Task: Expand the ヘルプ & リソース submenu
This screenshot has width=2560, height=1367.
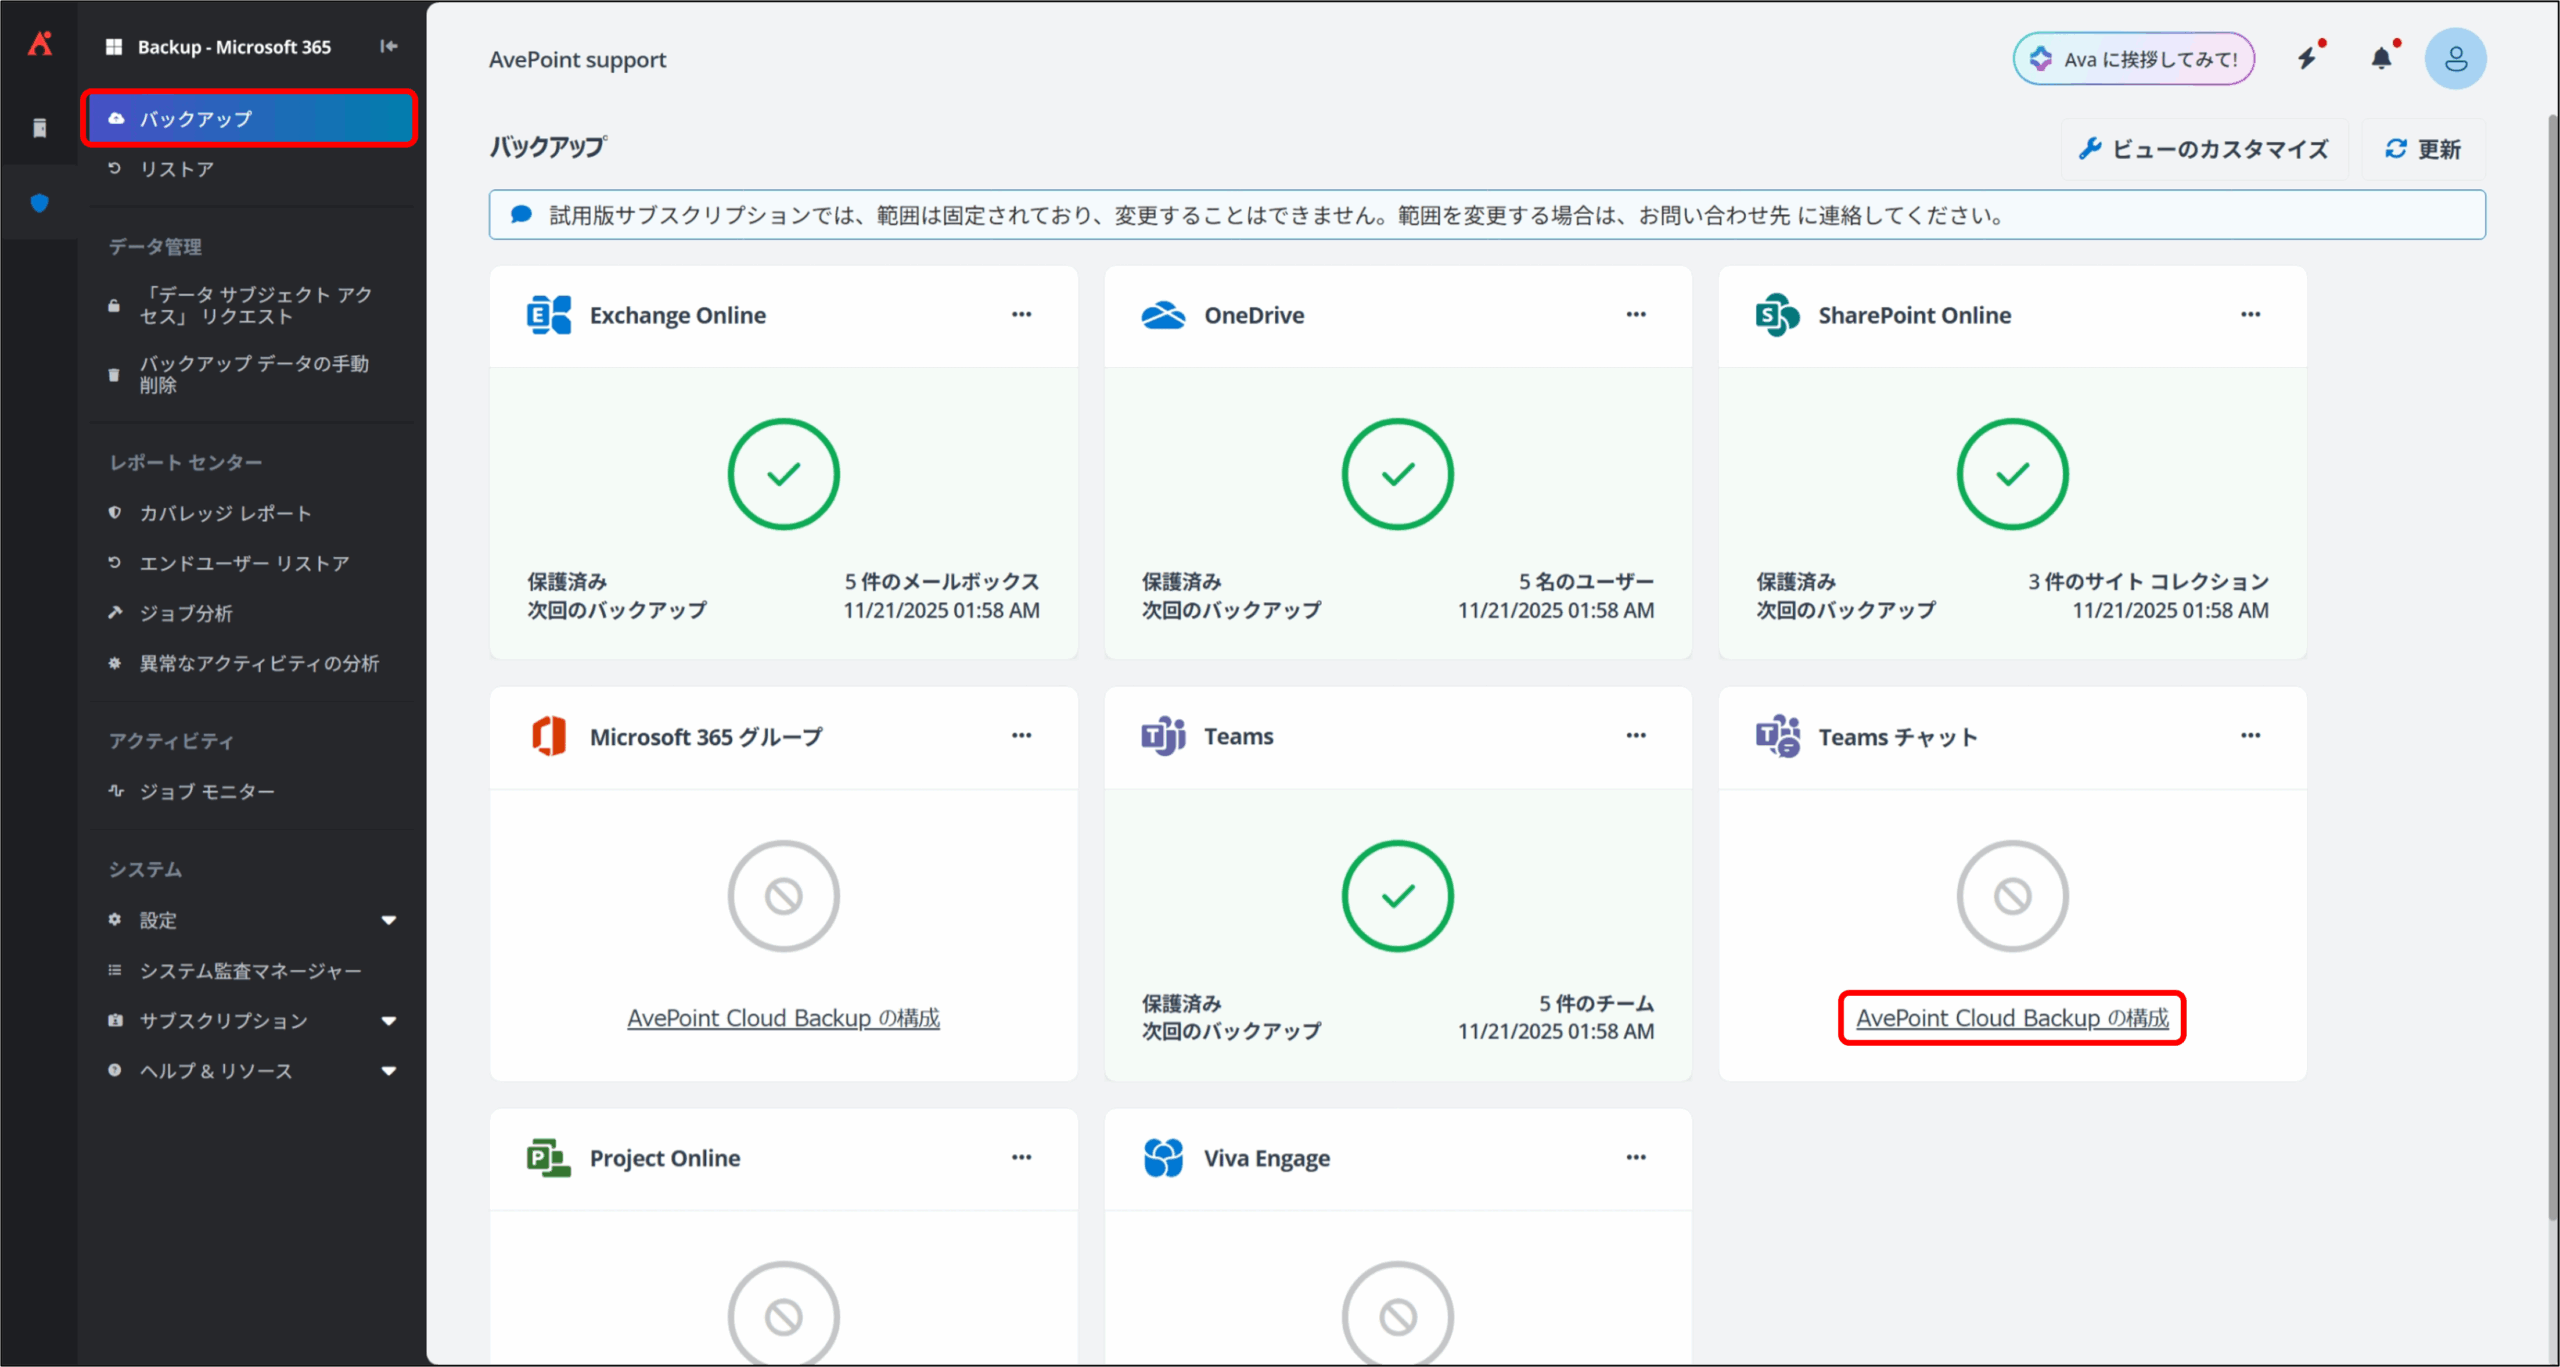Action: click(389, 1071)
